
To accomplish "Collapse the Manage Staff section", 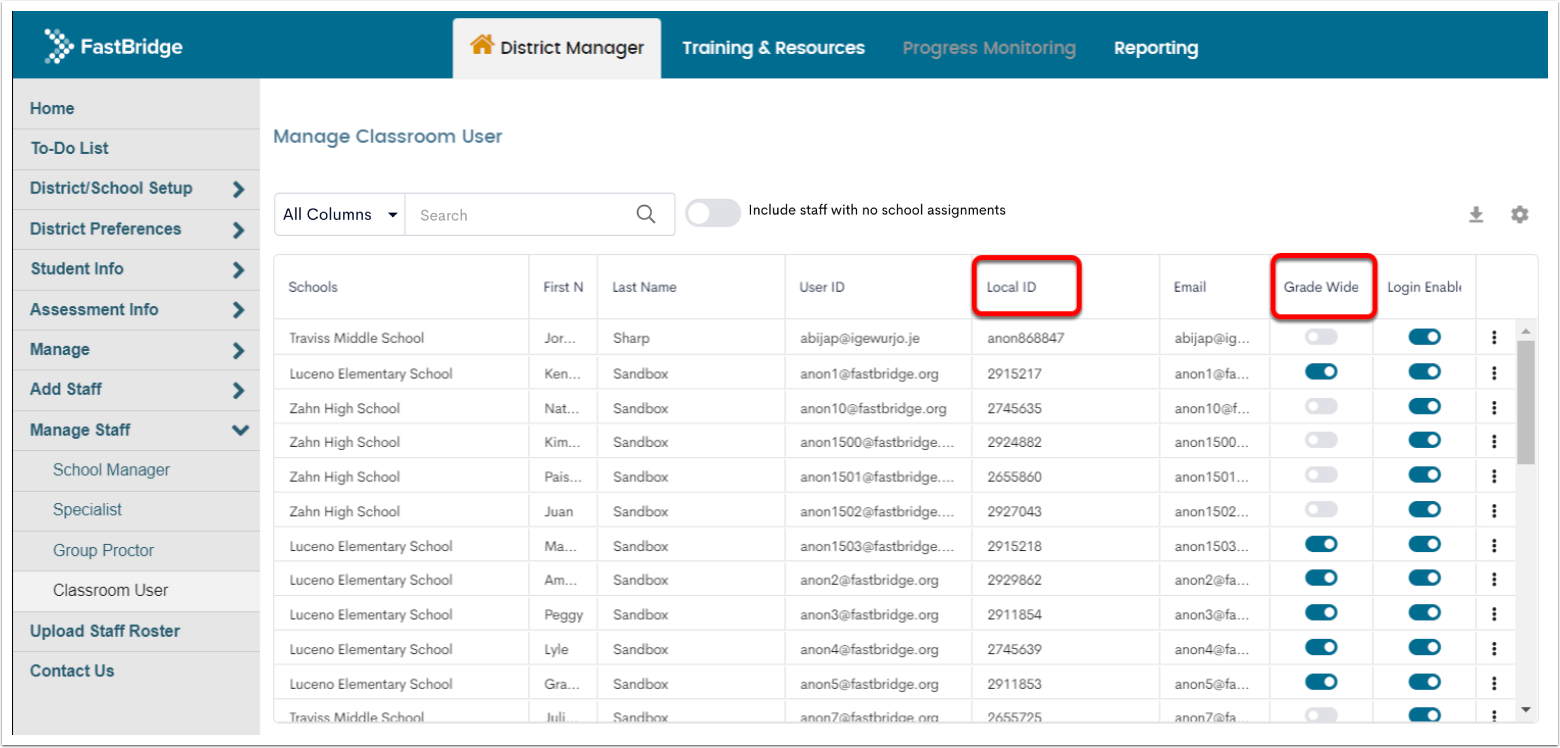I will coord(136,430).
